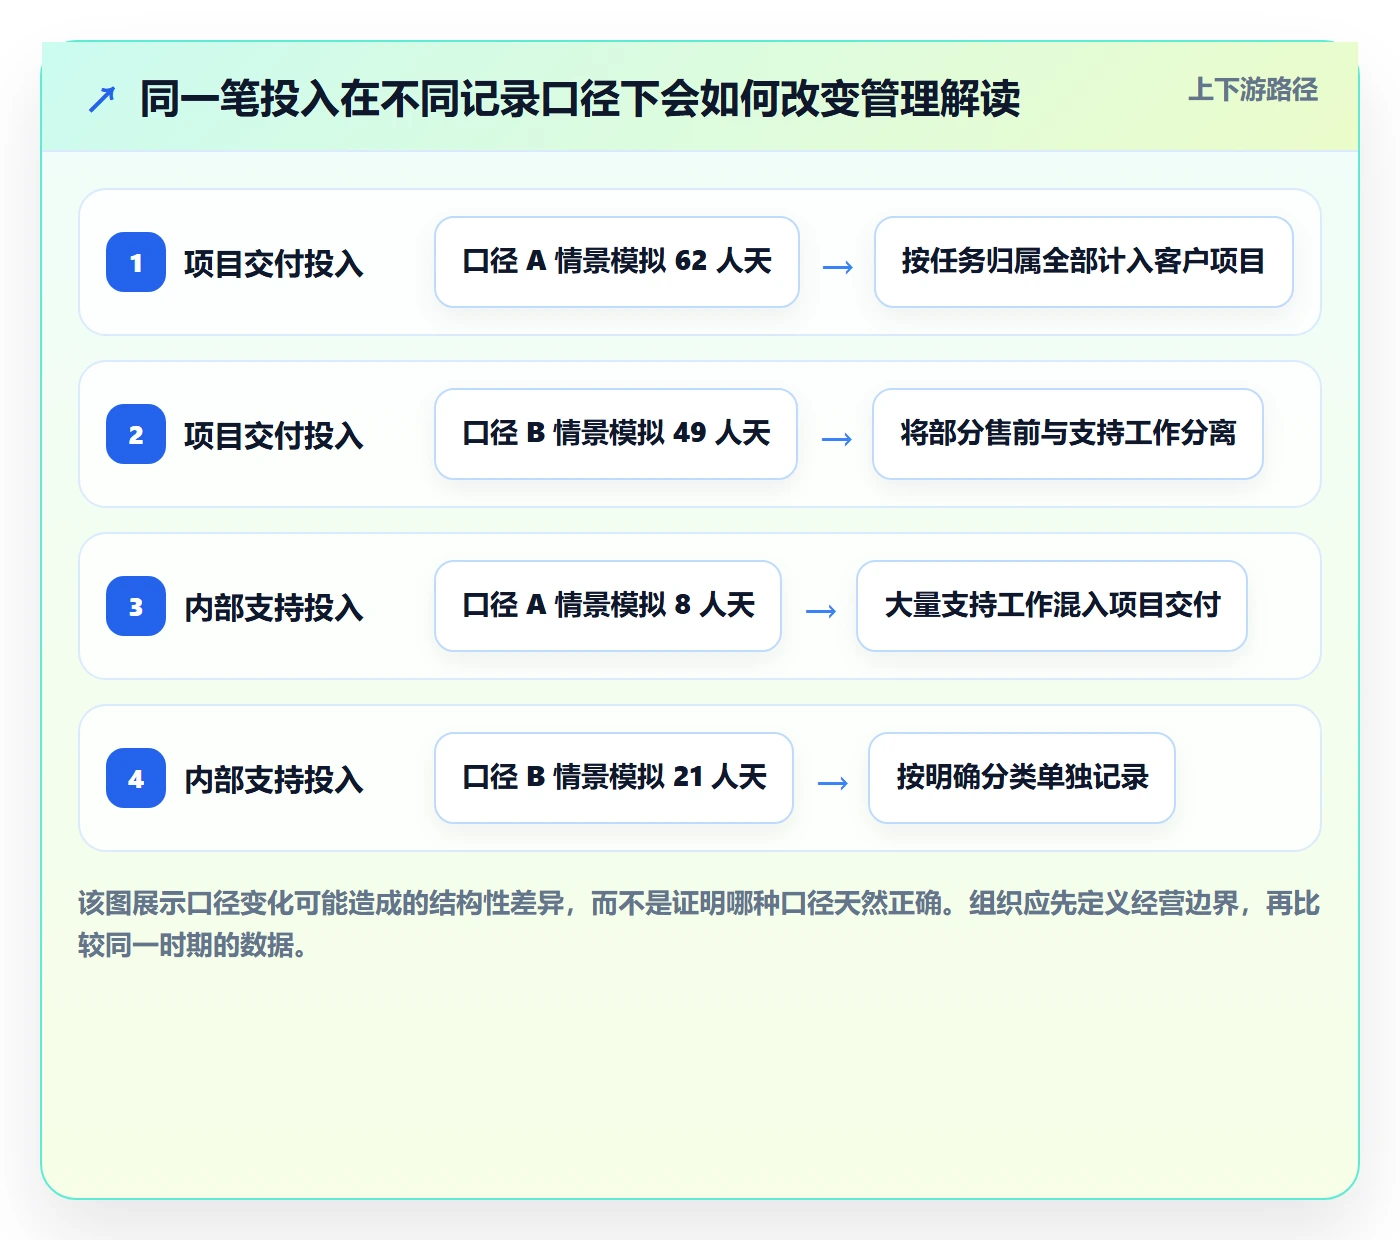Click the 按任务归属全部计入客户项目 box
This screenshot has height=1240, width=1400.
[x=1084, y=262]
